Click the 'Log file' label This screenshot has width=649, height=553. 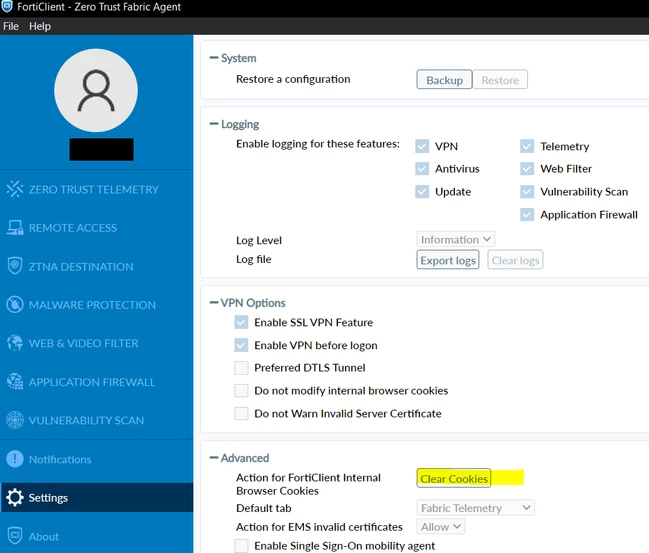coord(254,259)
